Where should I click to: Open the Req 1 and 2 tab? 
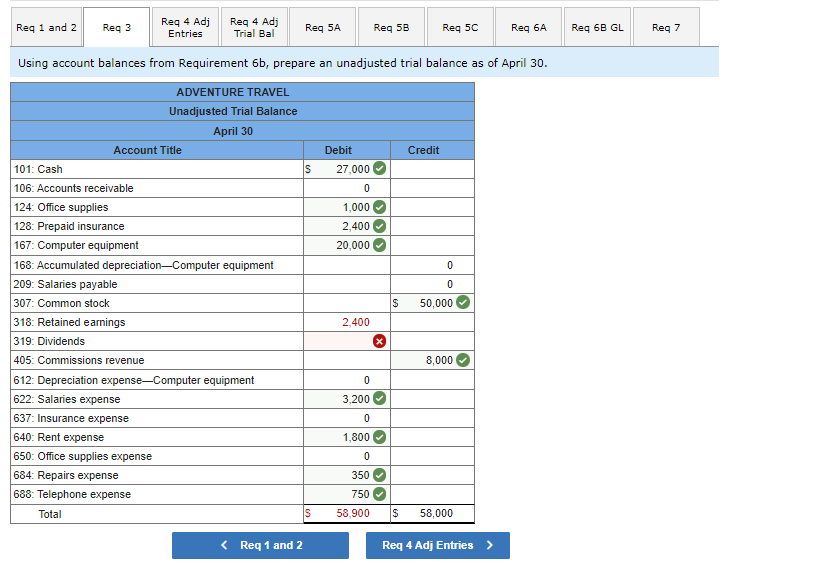[46, 27]
